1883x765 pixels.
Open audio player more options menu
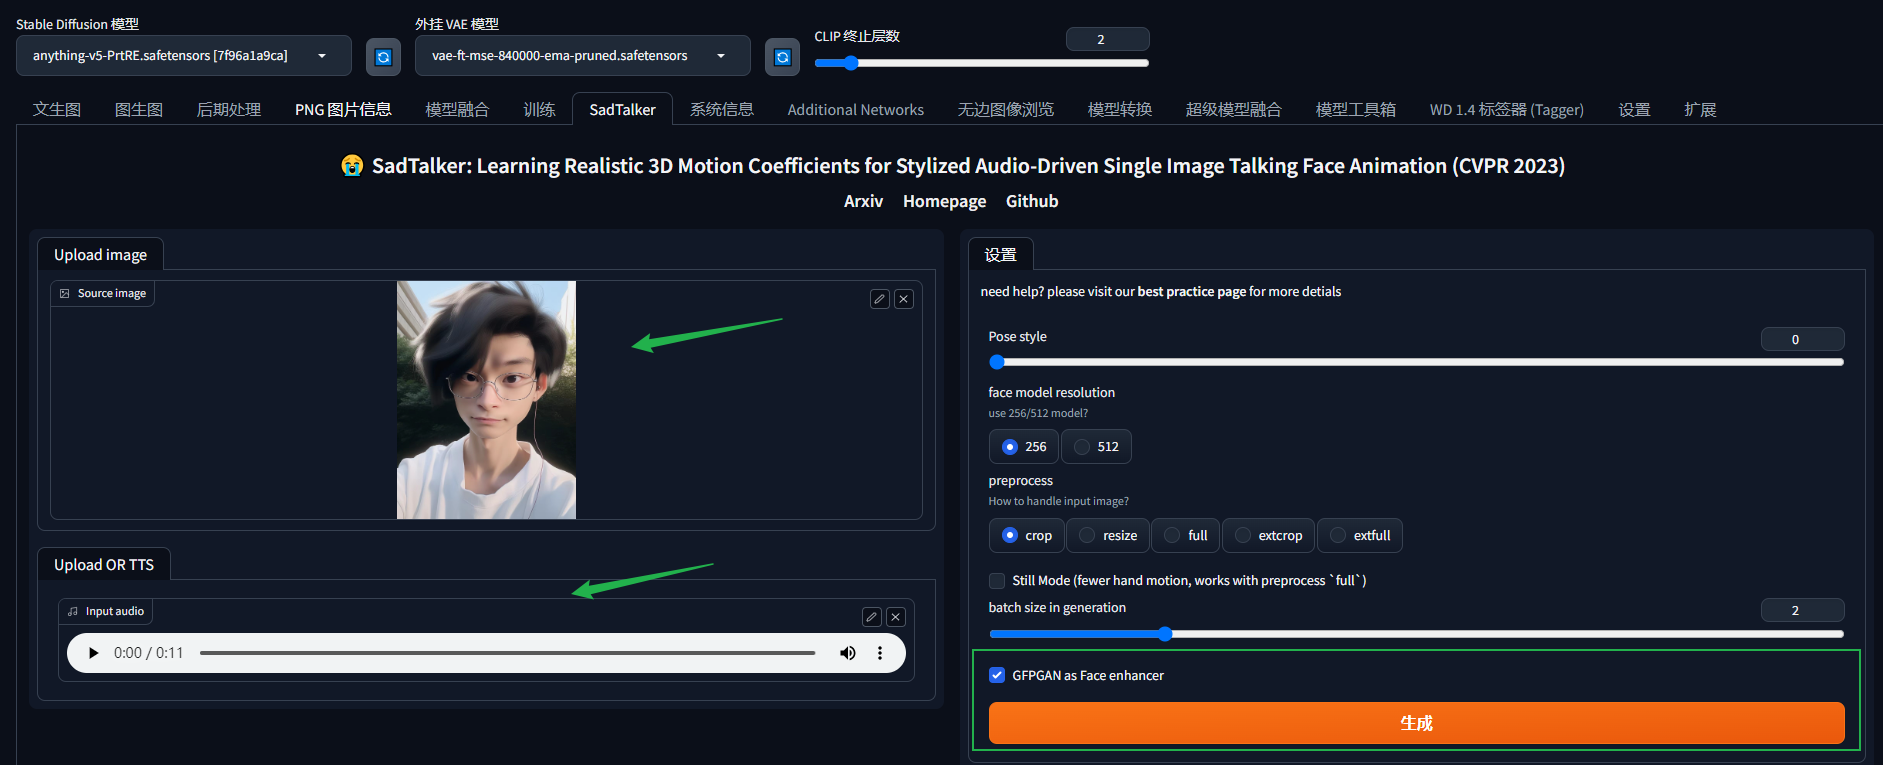[x=880, y=653]
